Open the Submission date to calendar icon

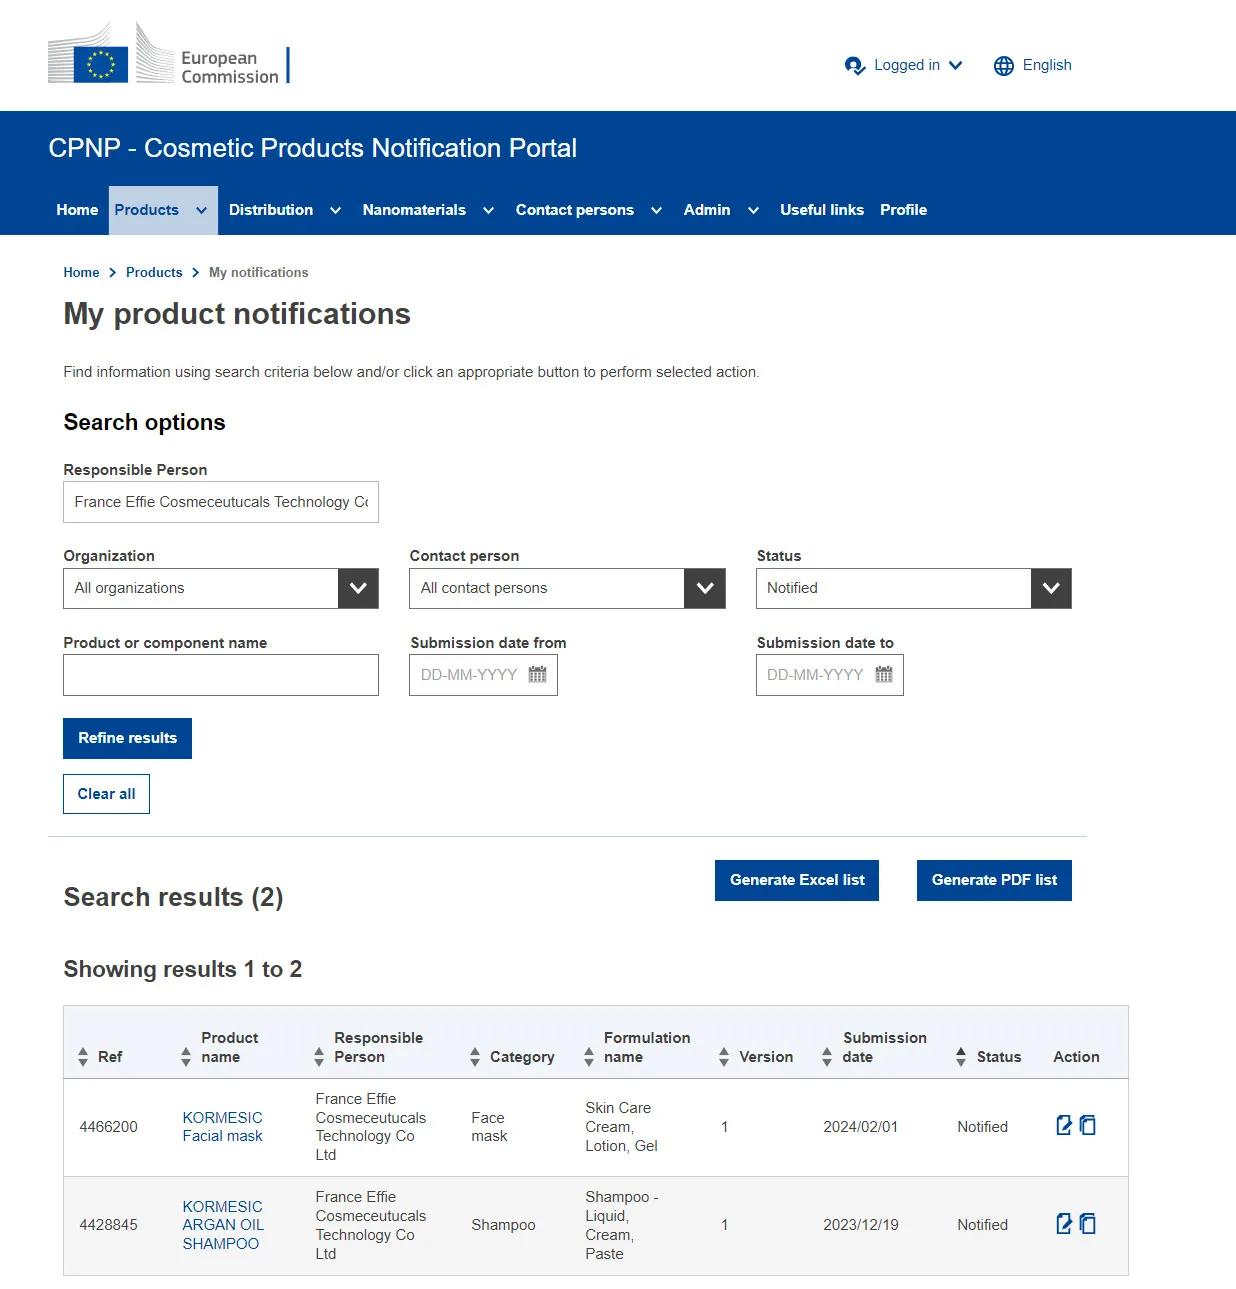tap(884, 675)
